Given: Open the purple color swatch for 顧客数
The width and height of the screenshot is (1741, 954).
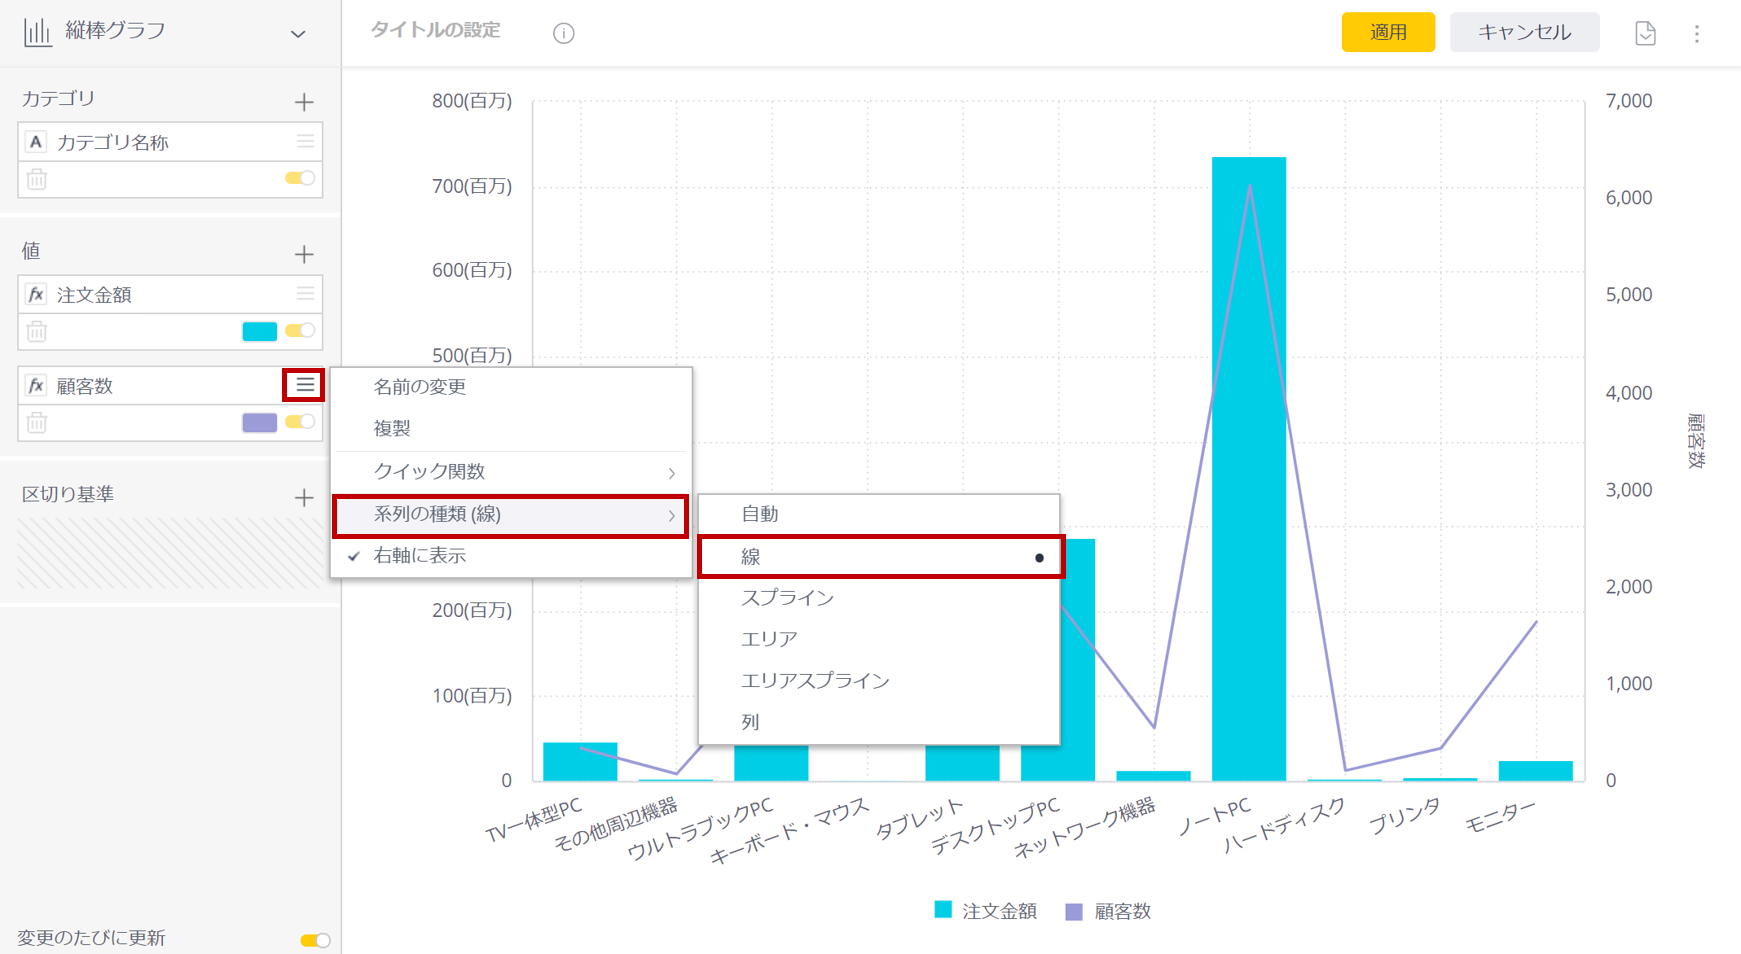Looking at the screenshot, I should click(260, 422).
